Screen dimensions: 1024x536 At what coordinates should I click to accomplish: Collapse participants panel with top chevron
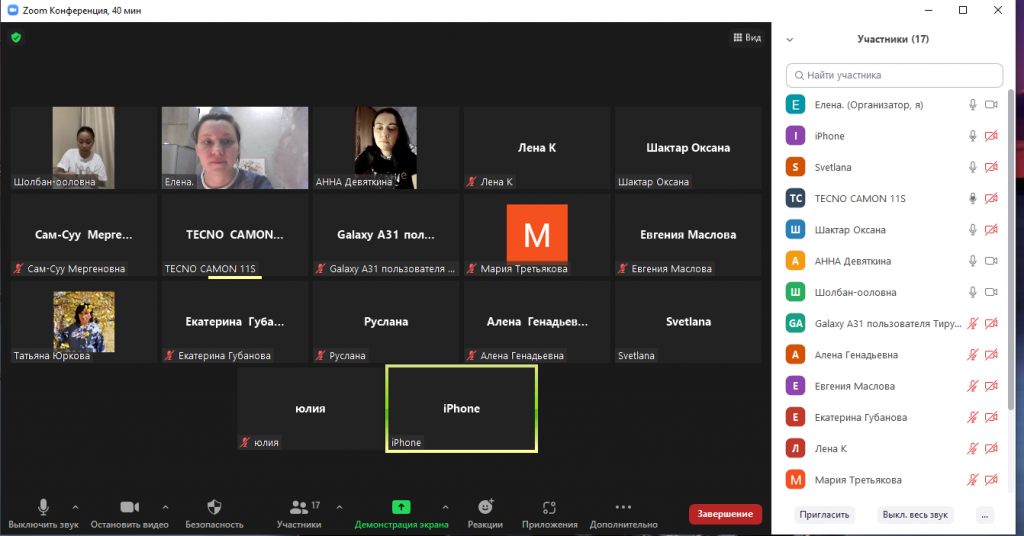[790, 40]
